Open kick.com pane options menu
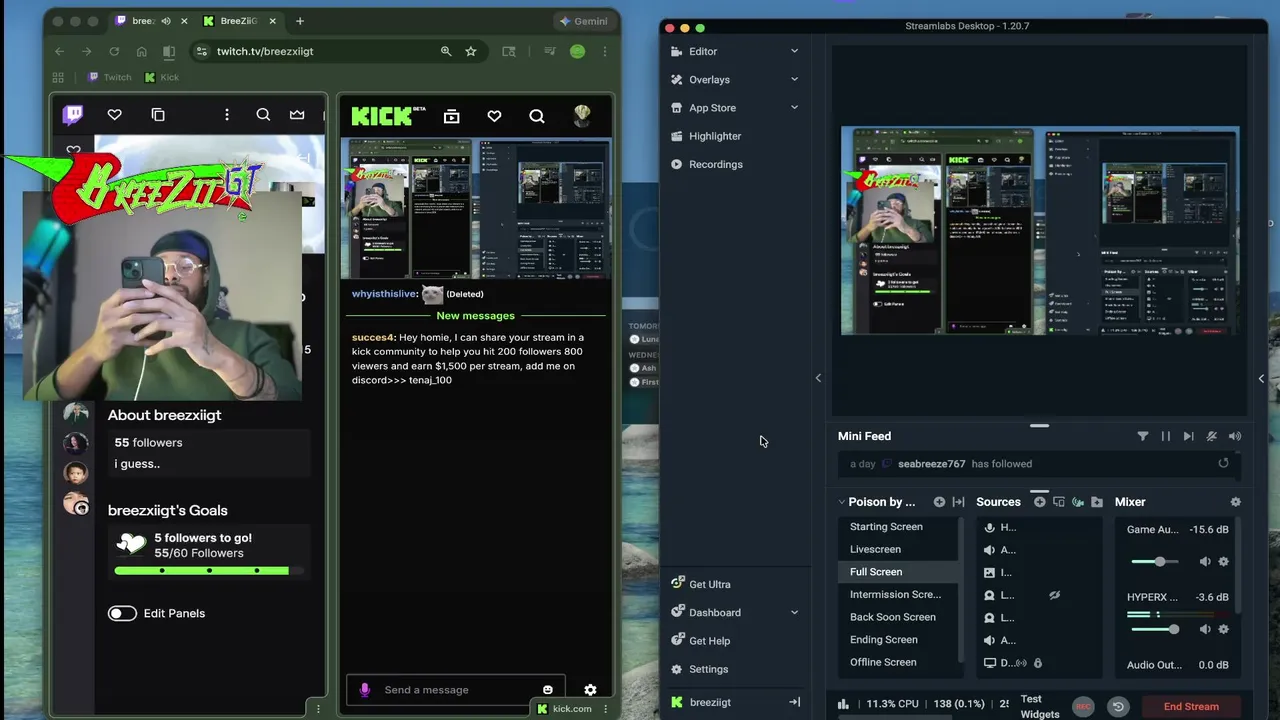Screen dimensions: 1280x720 605,709
